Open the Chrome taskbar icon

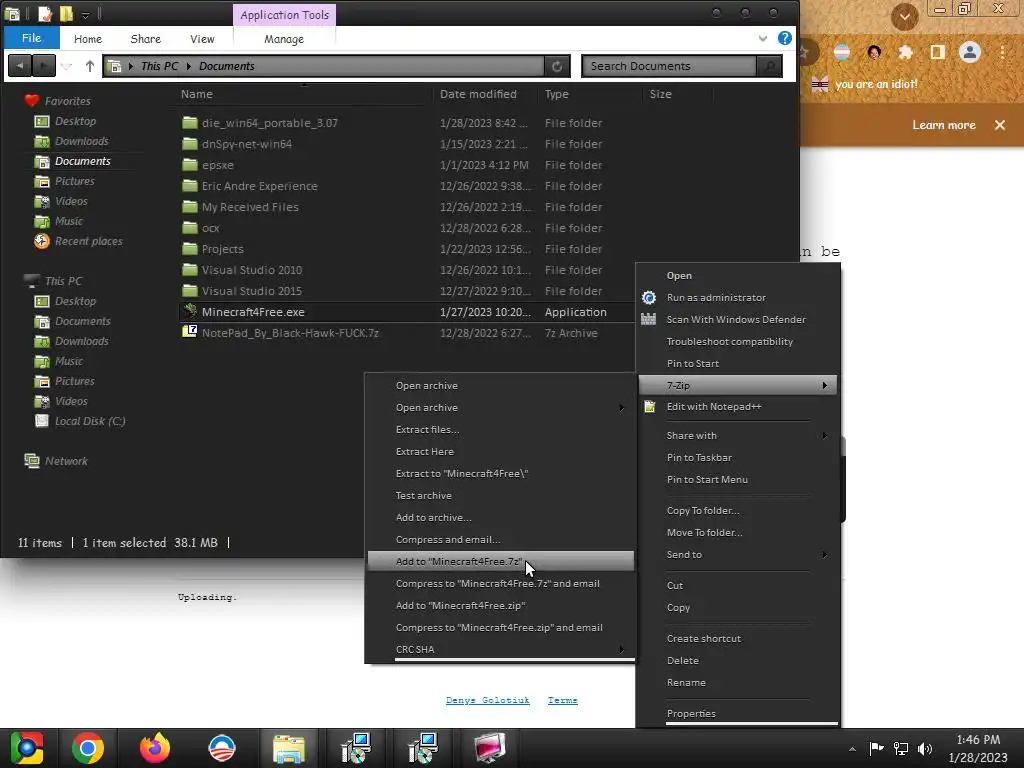88,748
